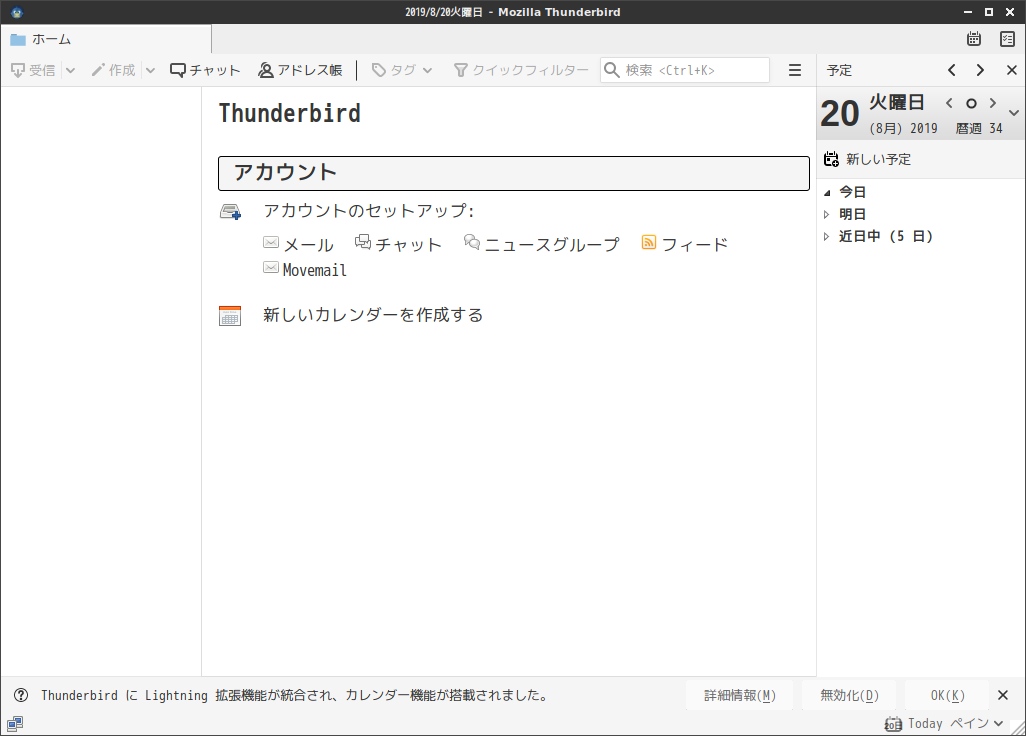Open the 受信 dropdown arrow
The image size is (1026, 736).
[x=71, y=70]
